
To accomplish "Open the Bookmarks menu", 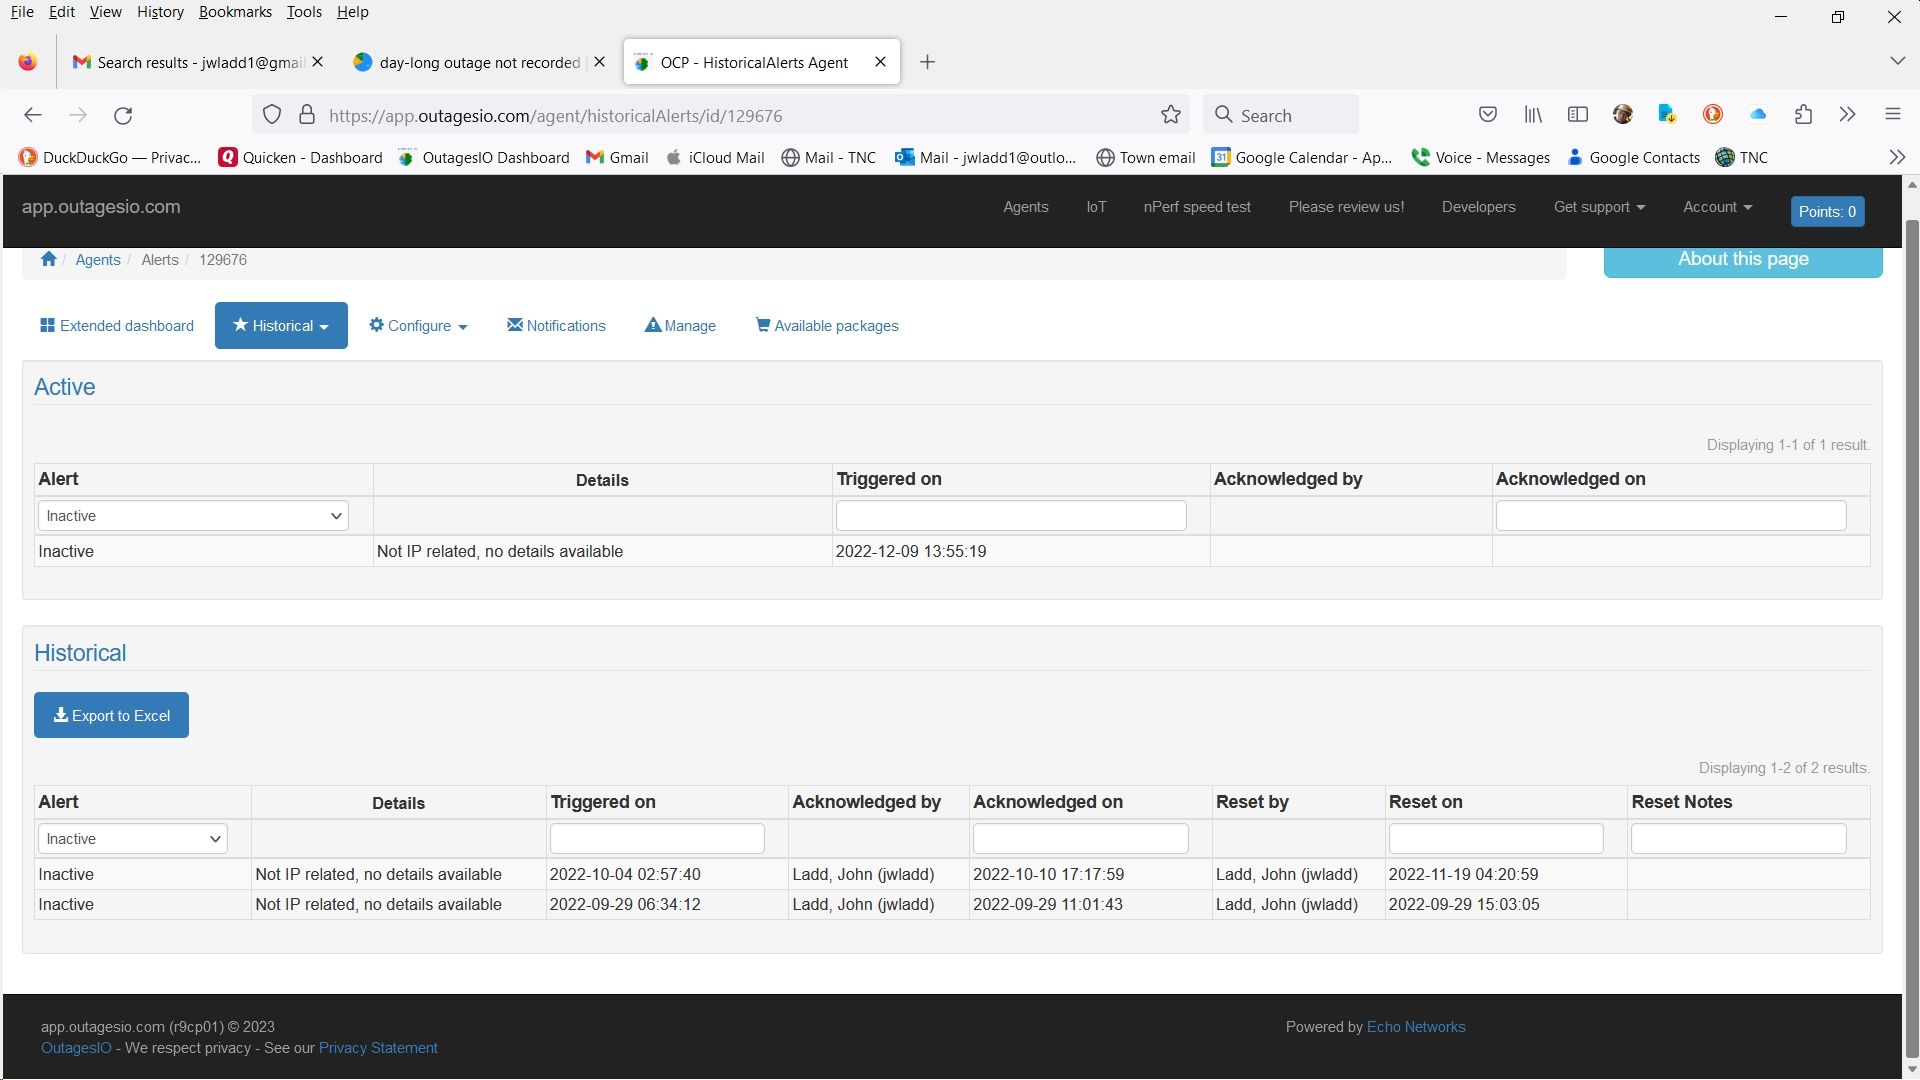I will 235,12.
